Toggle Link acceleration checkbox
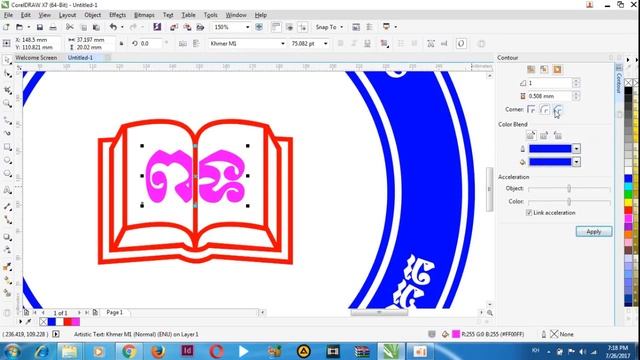This screenshot has height=360, width=640. (529, 213)
